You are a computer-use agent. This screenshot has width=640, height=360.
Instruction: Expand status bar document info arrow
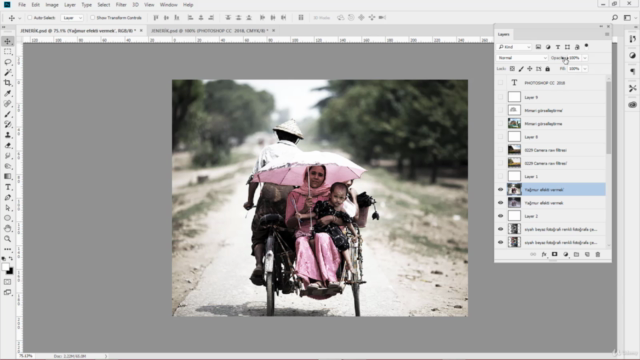coord(106,356)
